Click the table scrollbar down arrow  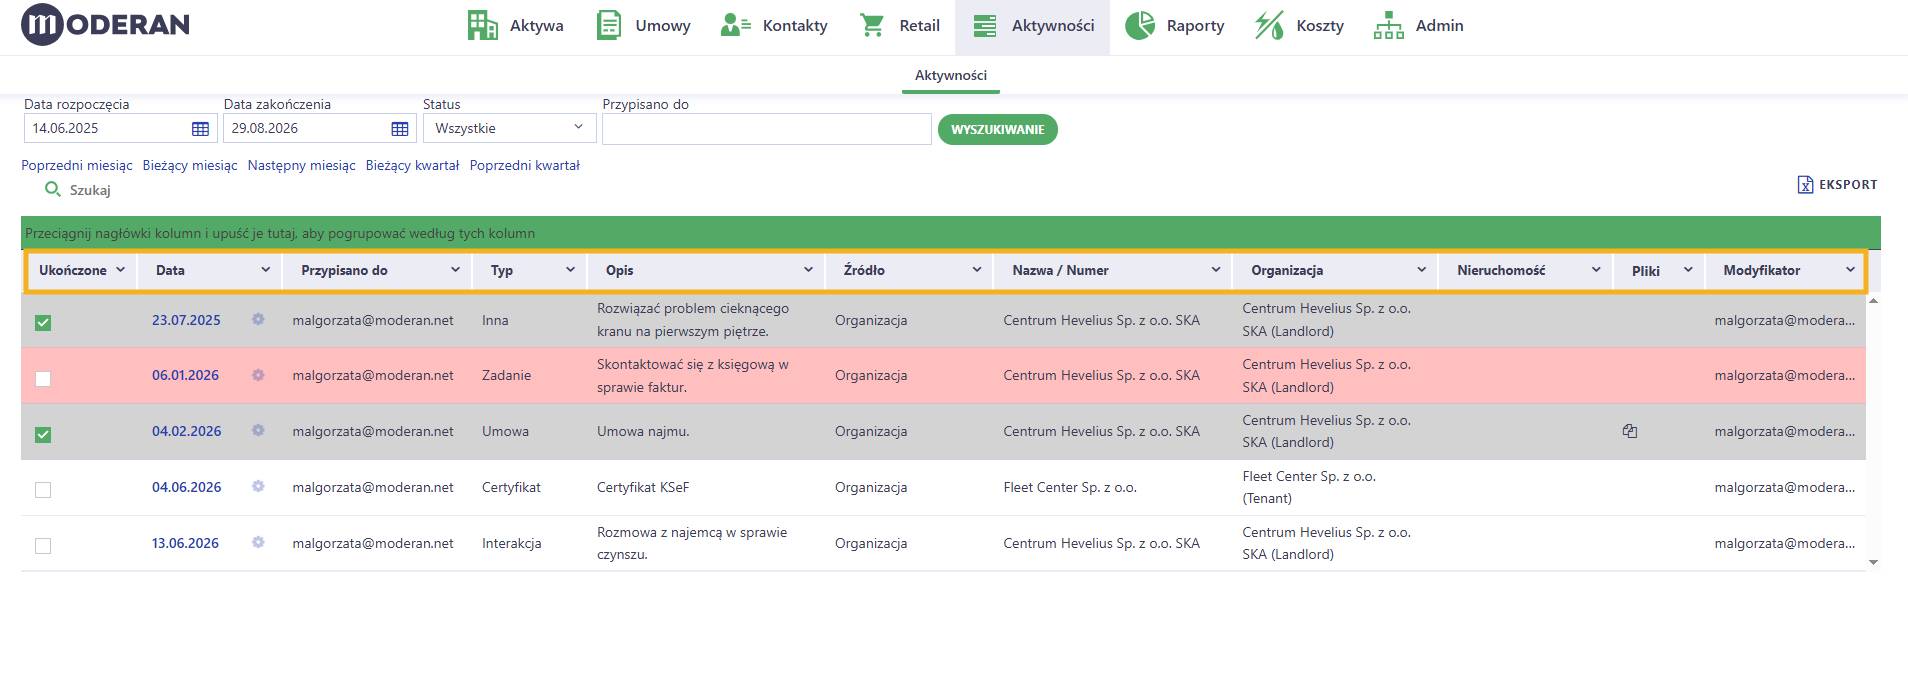click(1873, 563)
